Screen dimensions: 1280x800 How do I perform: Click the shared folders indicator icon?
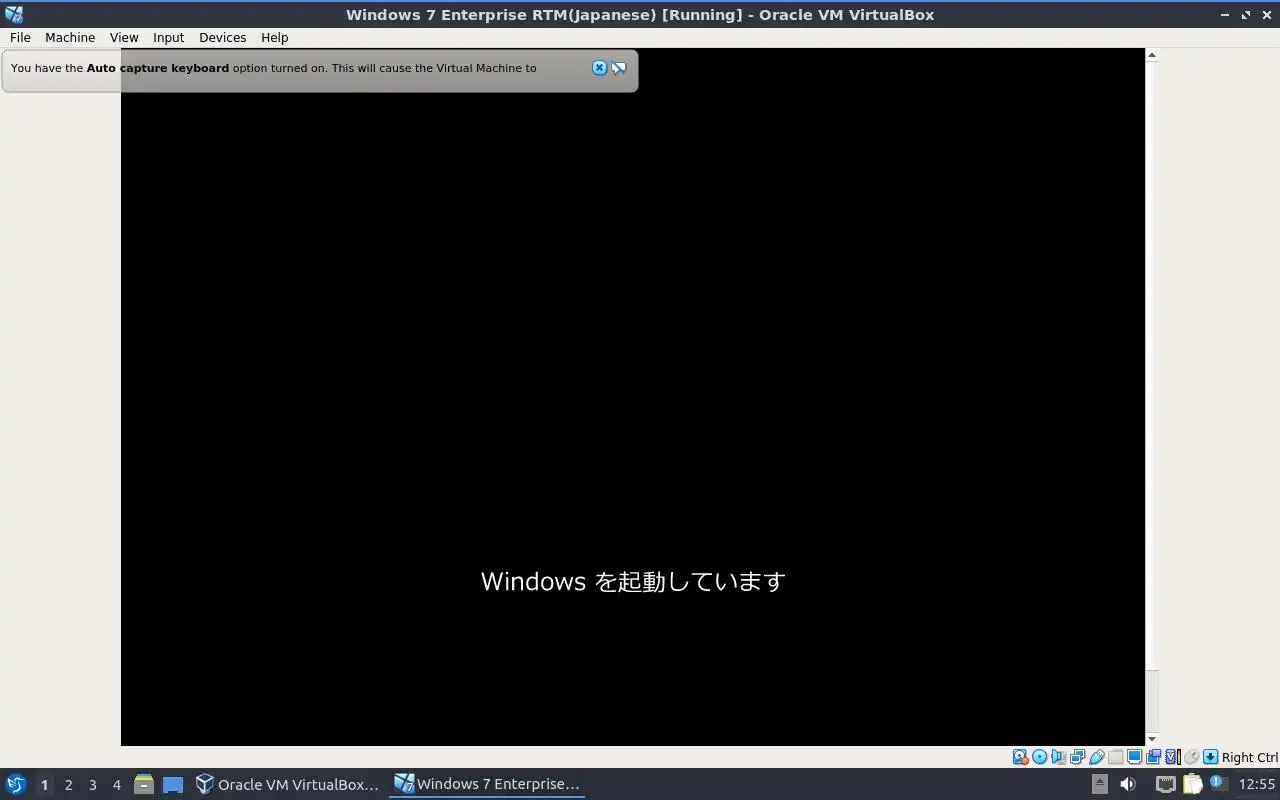tap(1115, 757)
